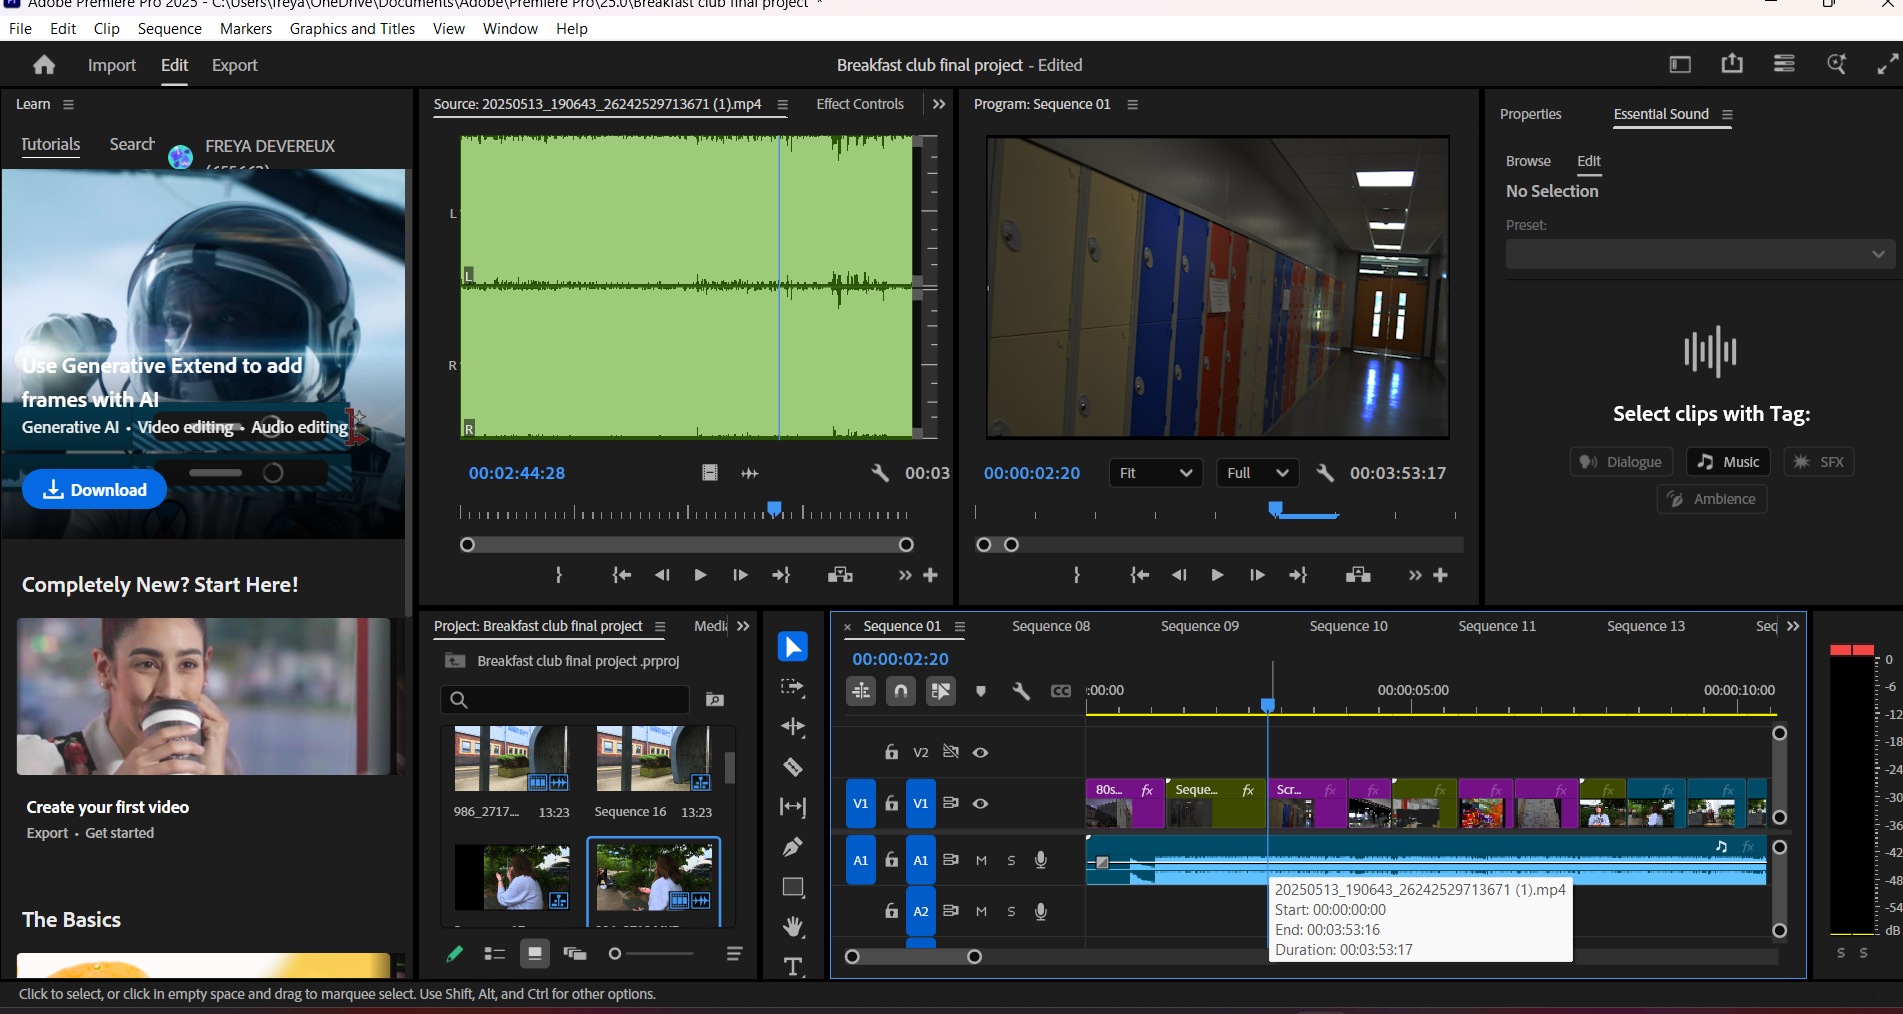Open Program monitor button overflow chevrons
1903x1014 pixels.
tap(1414, 575)
